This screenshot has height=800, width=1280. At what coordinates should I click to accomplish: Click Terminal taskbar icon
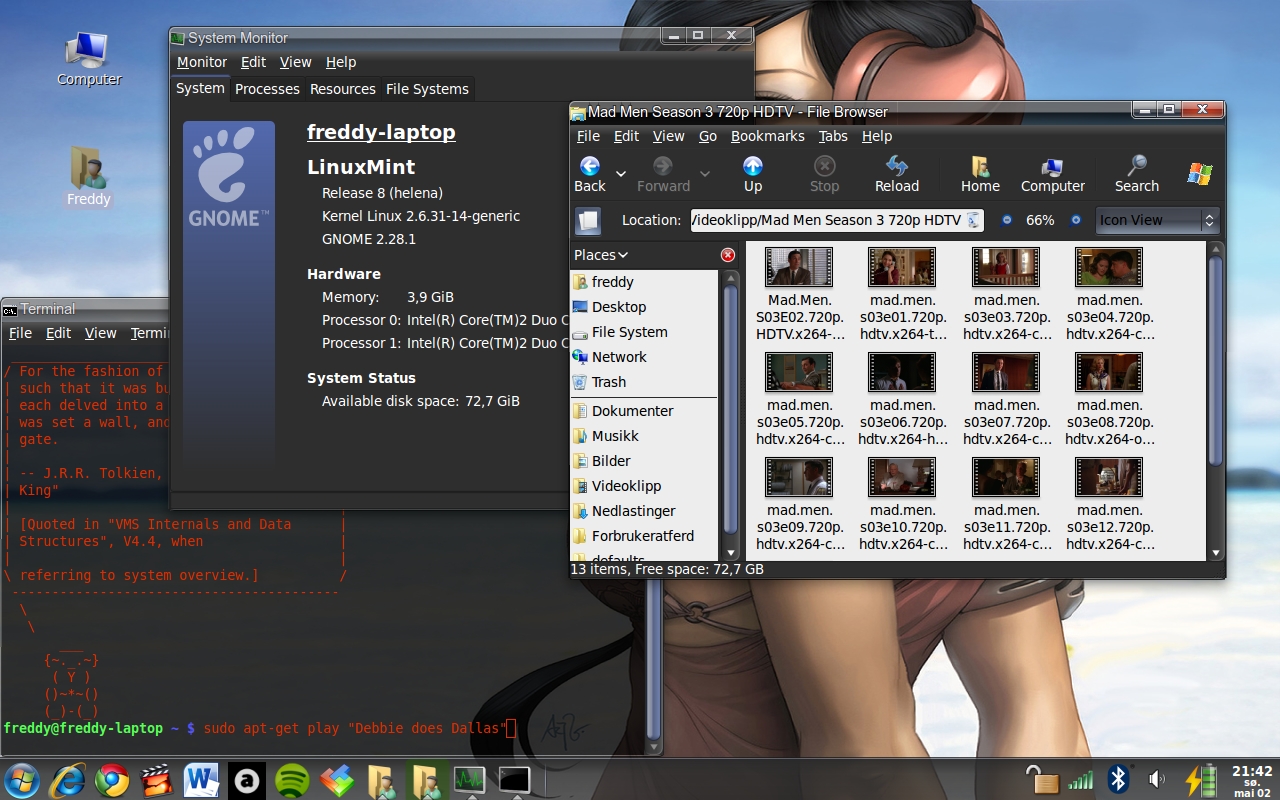[x=514, y=780]
